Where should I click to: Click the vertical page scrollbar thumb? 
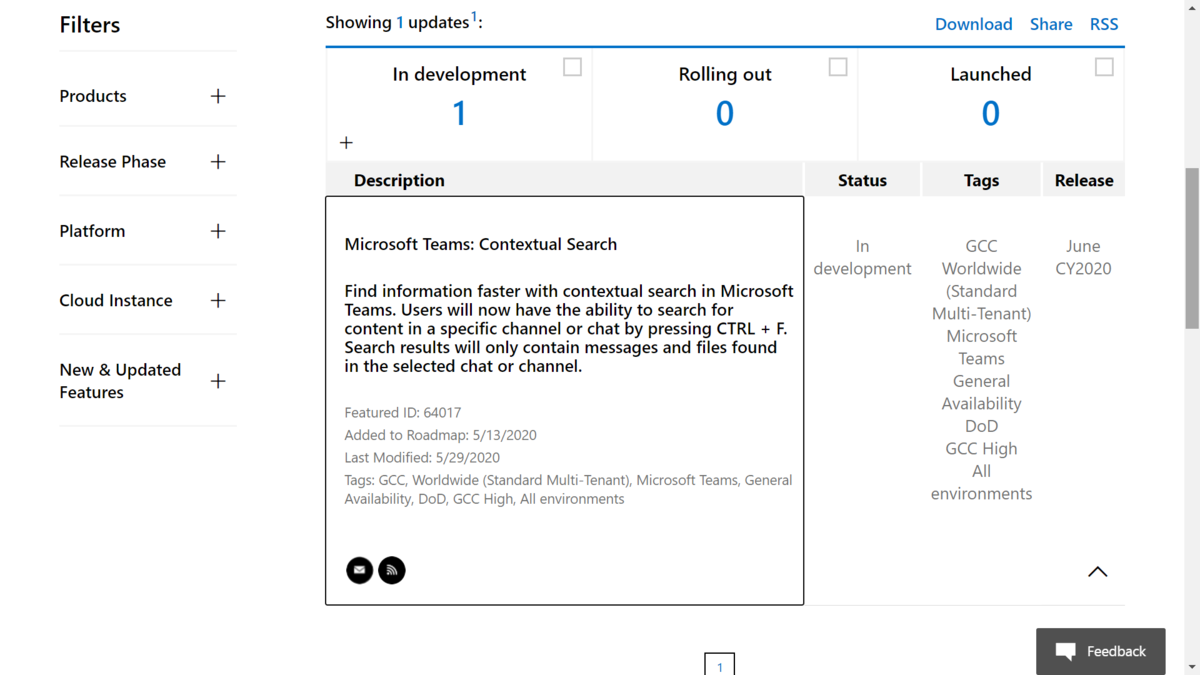click(x=1191, y=248)
